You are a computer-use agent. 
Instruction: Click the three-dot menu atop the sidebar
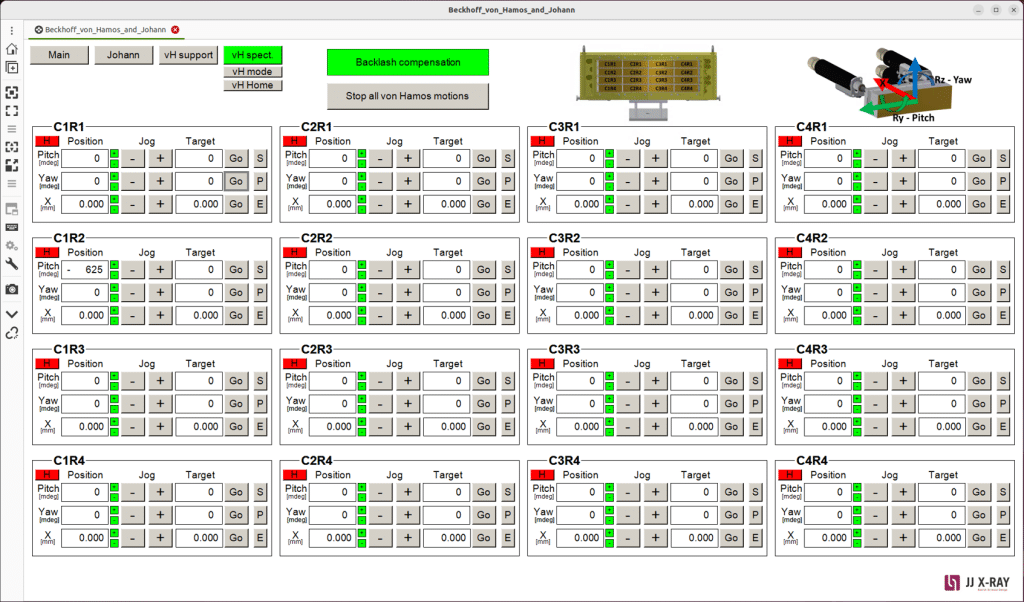12,31
